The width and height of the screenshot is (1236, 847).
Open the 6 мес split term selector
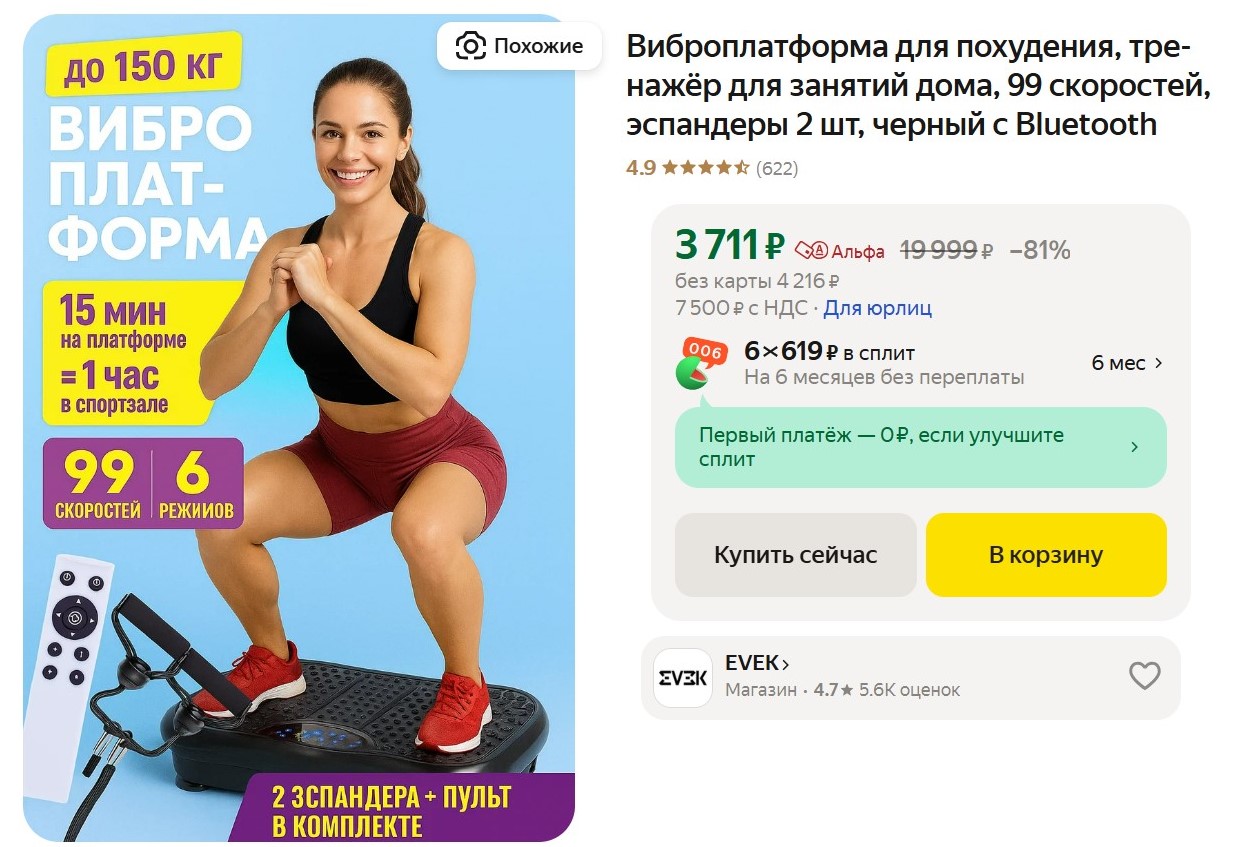1127,363
